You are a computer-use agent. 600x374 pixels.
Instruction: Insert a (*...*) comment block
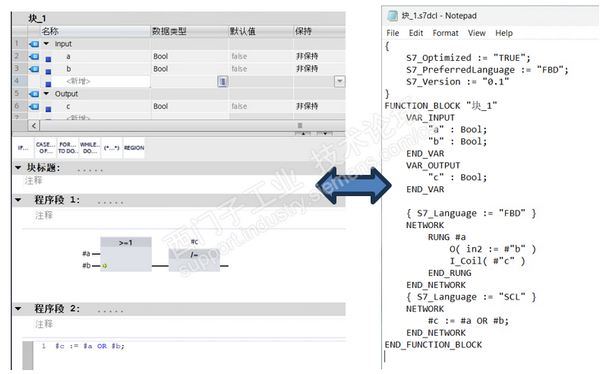click(111, 148)
